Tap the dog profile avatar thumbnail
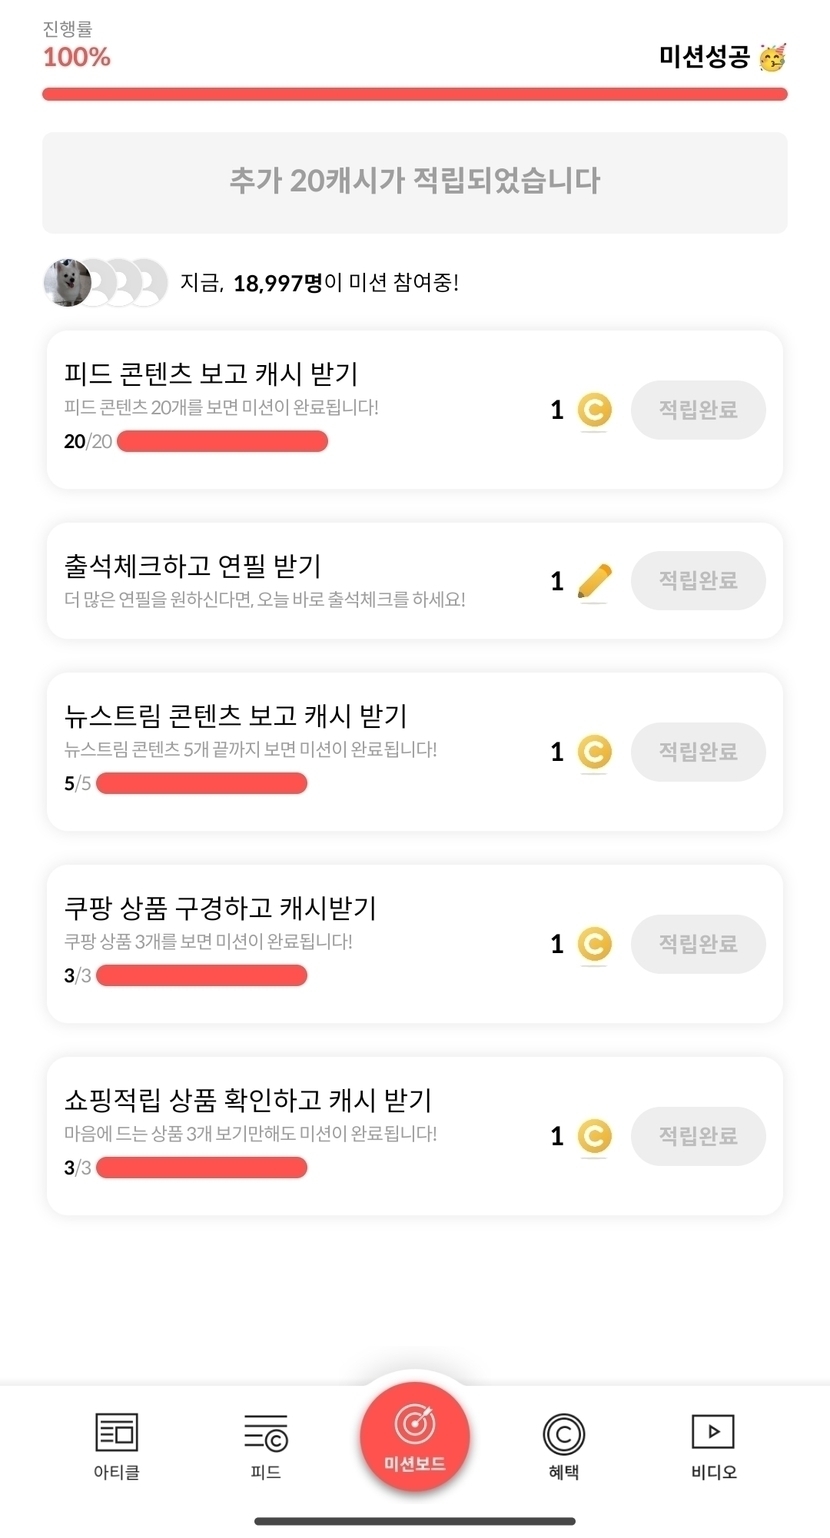Screen dimensions: 830x1538 click(68, 283)
